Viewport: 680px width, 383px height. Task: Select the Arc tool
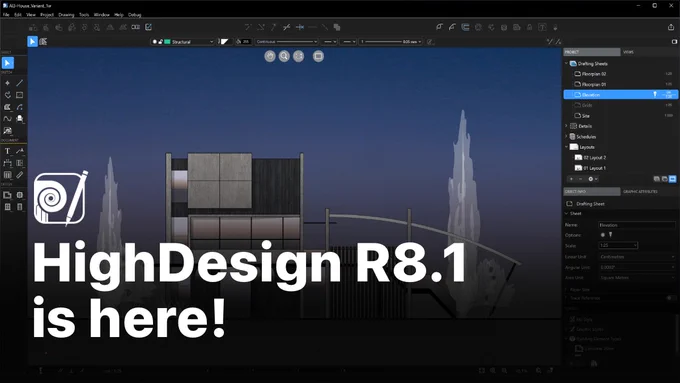(20, 107)
